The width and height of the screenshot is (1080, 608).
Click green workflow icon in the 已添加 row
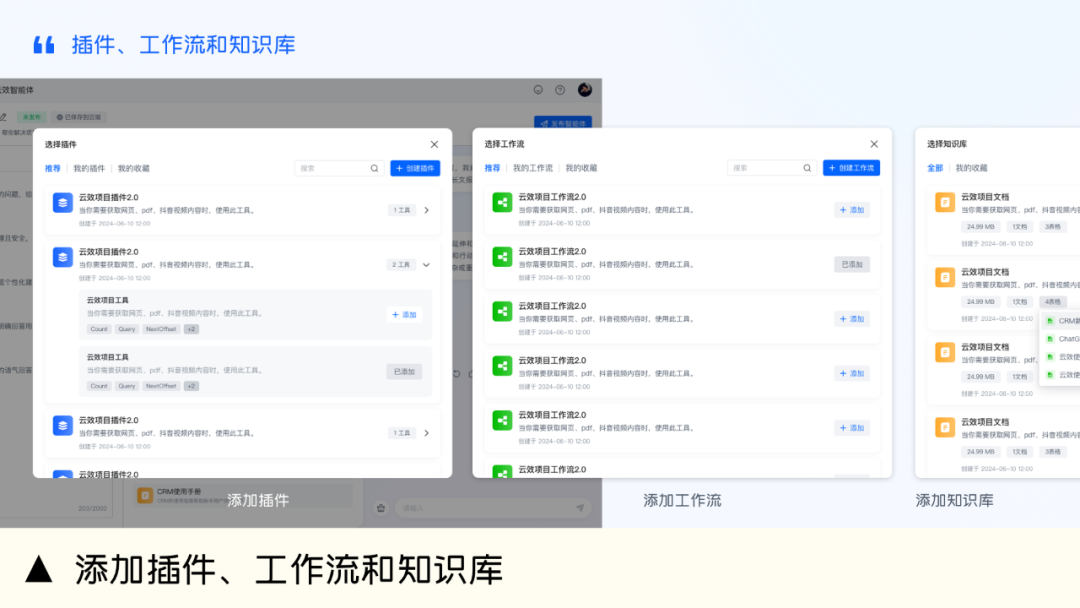click(502, 258)
